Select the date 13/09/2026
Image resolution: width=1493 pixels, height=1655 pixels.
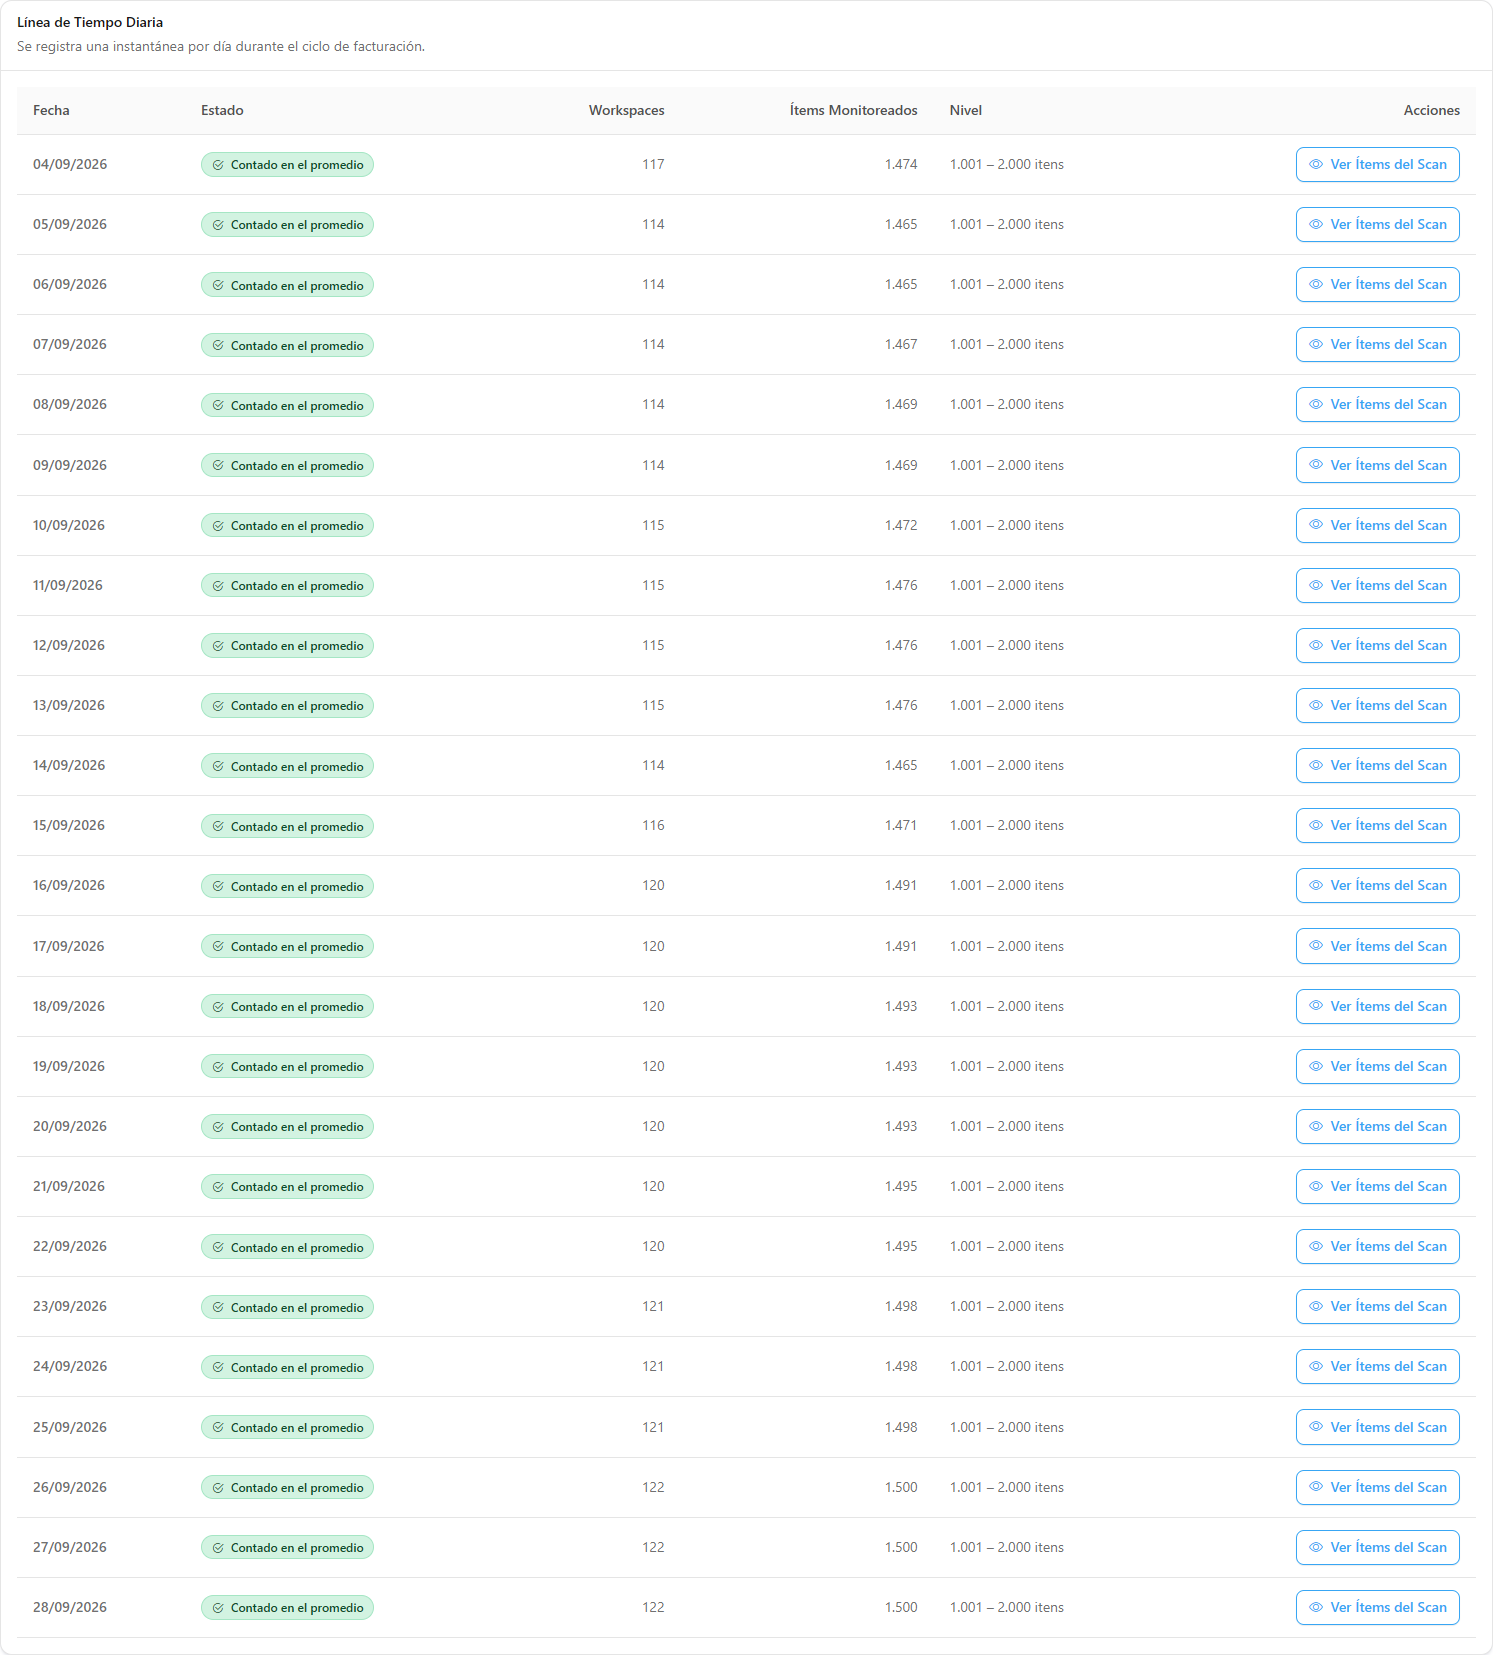point(69,705)
